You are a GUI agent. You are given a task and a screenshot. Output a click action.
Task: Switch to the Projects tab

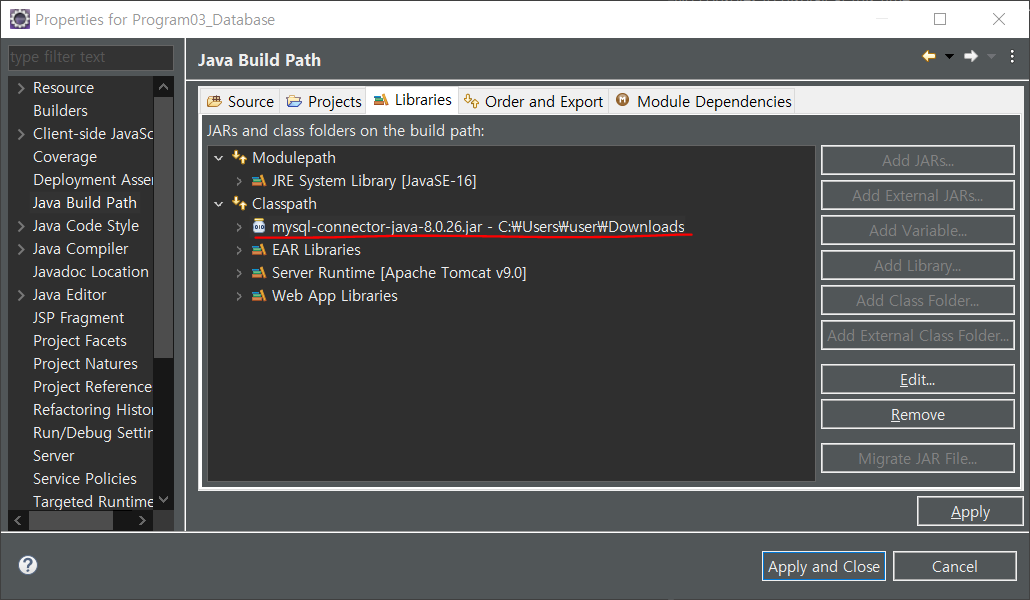[324, 101]
